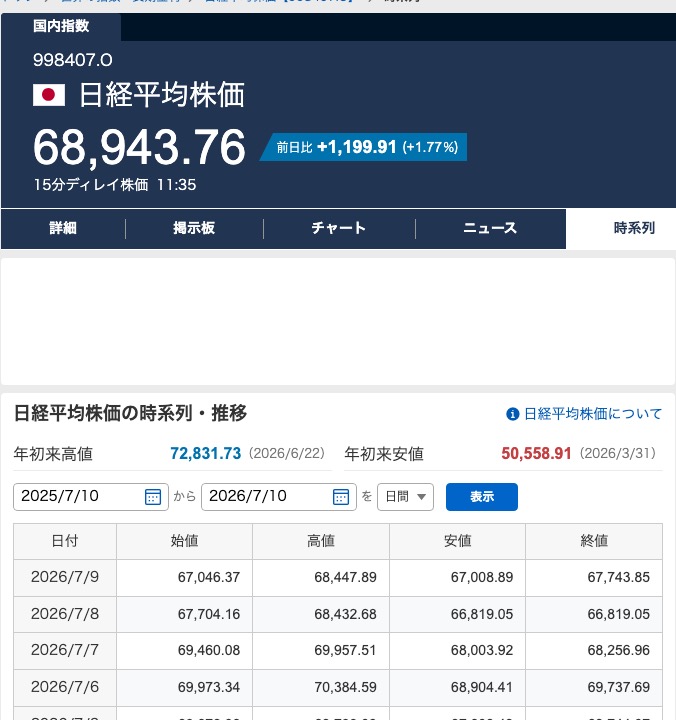Click the 日経平均株価の時系列・推移 heading
Viewport: 676px width, 720px height.
pos(130,413)
